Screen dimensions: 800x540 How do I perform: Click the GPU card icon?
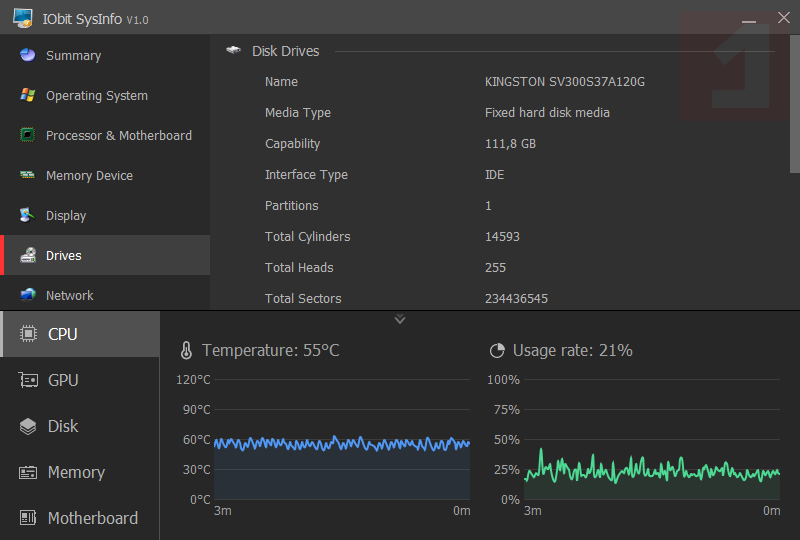point(28,380)
